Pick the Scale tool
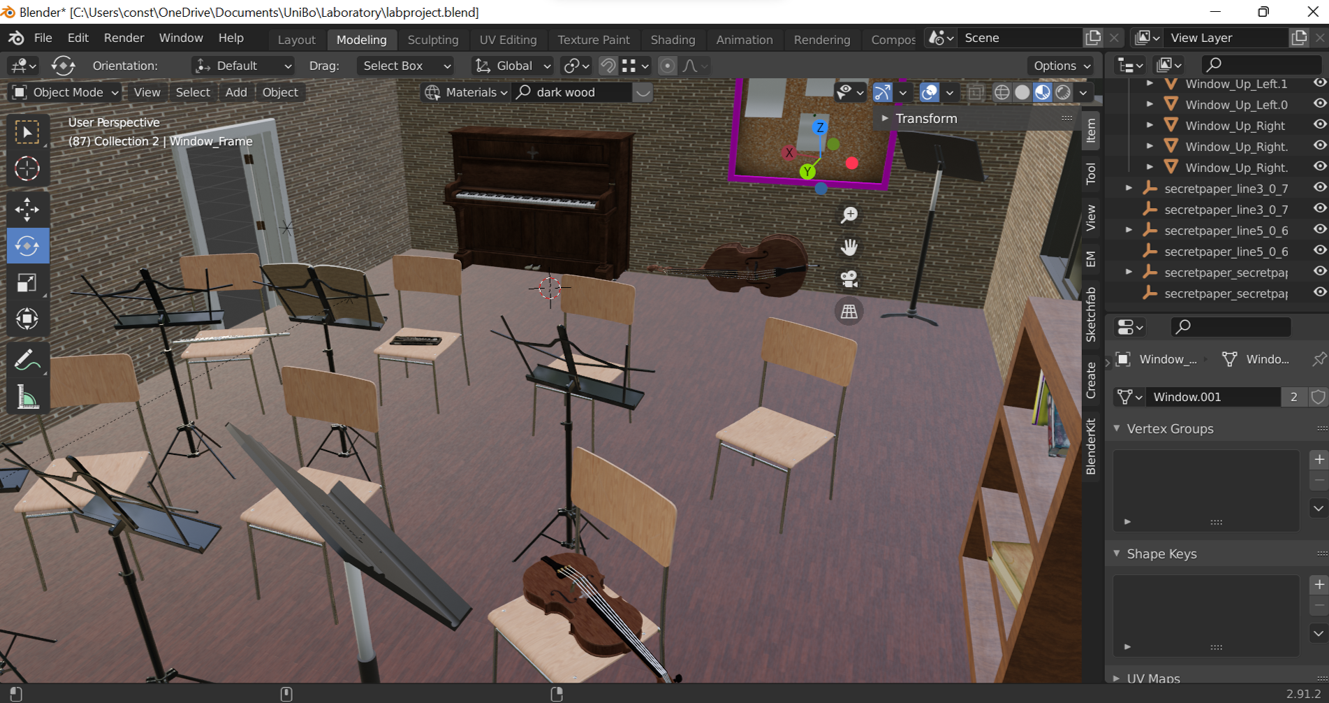 click(x=27, y=283)
